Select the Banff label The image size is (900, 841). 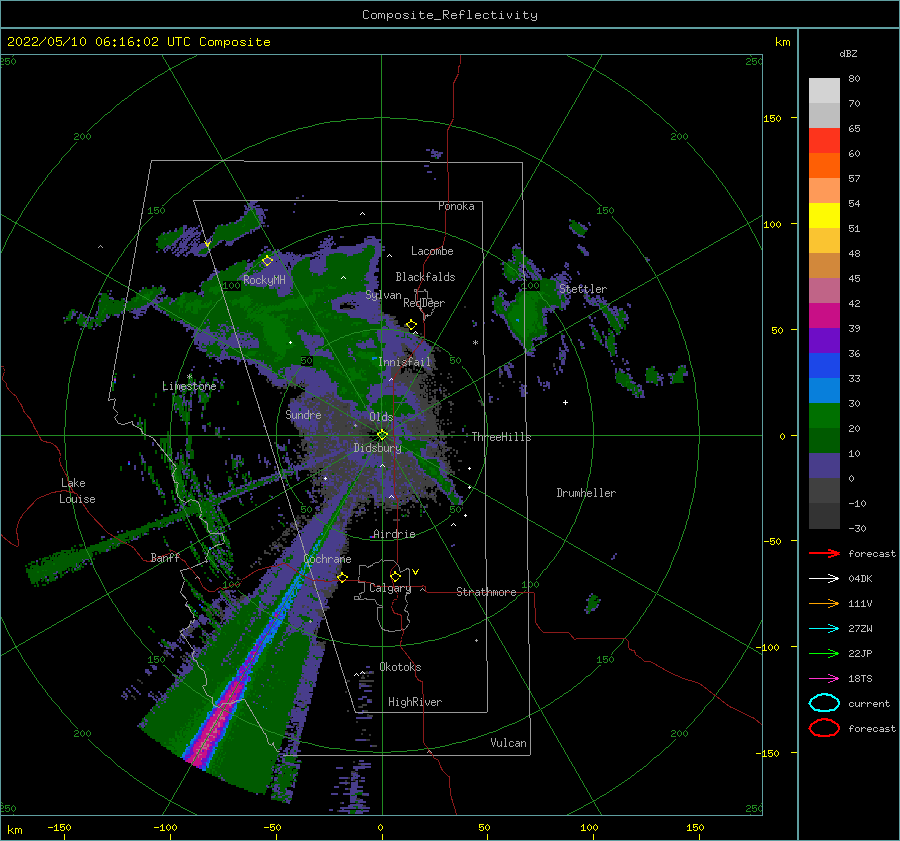coord(165,557)
